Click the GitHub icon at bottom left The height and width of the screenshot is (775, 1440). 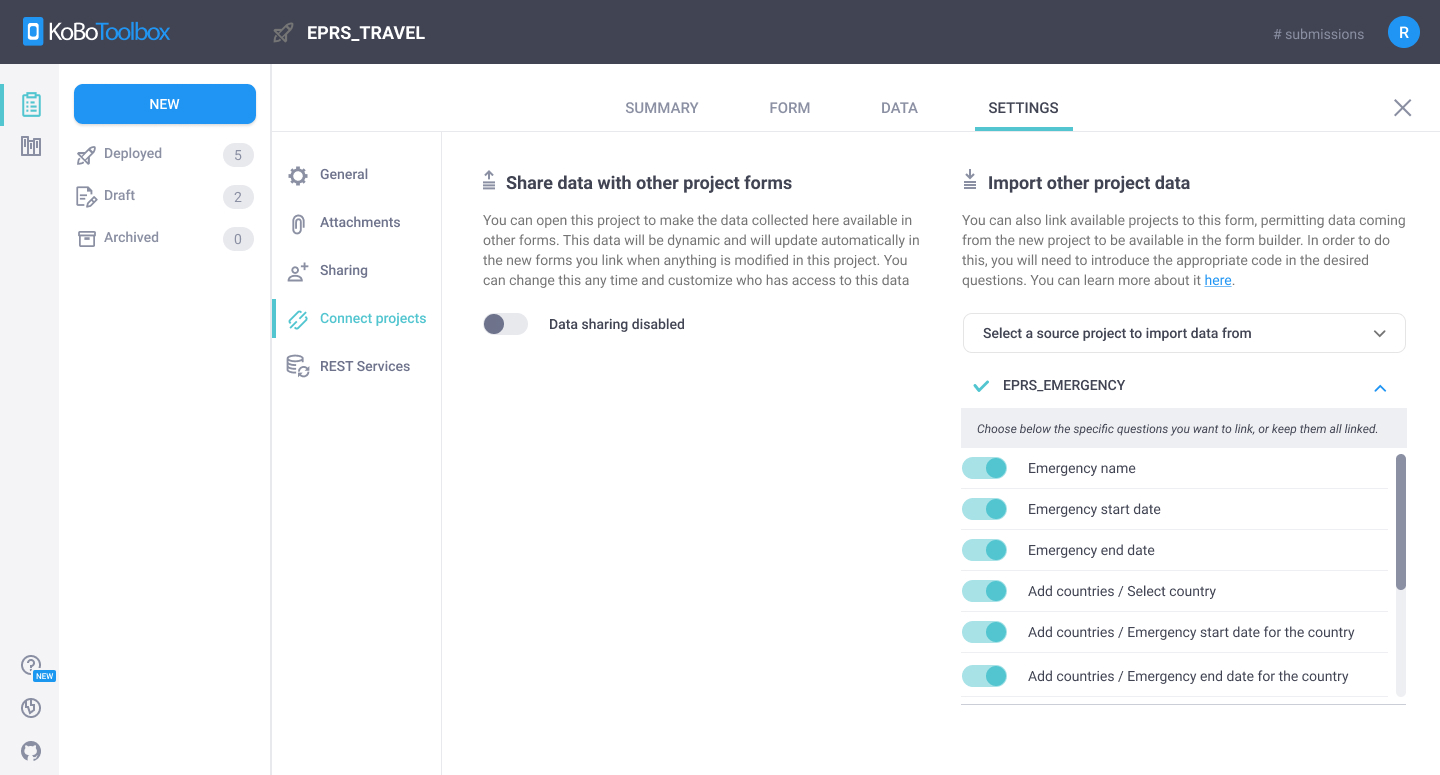(30, 751)
